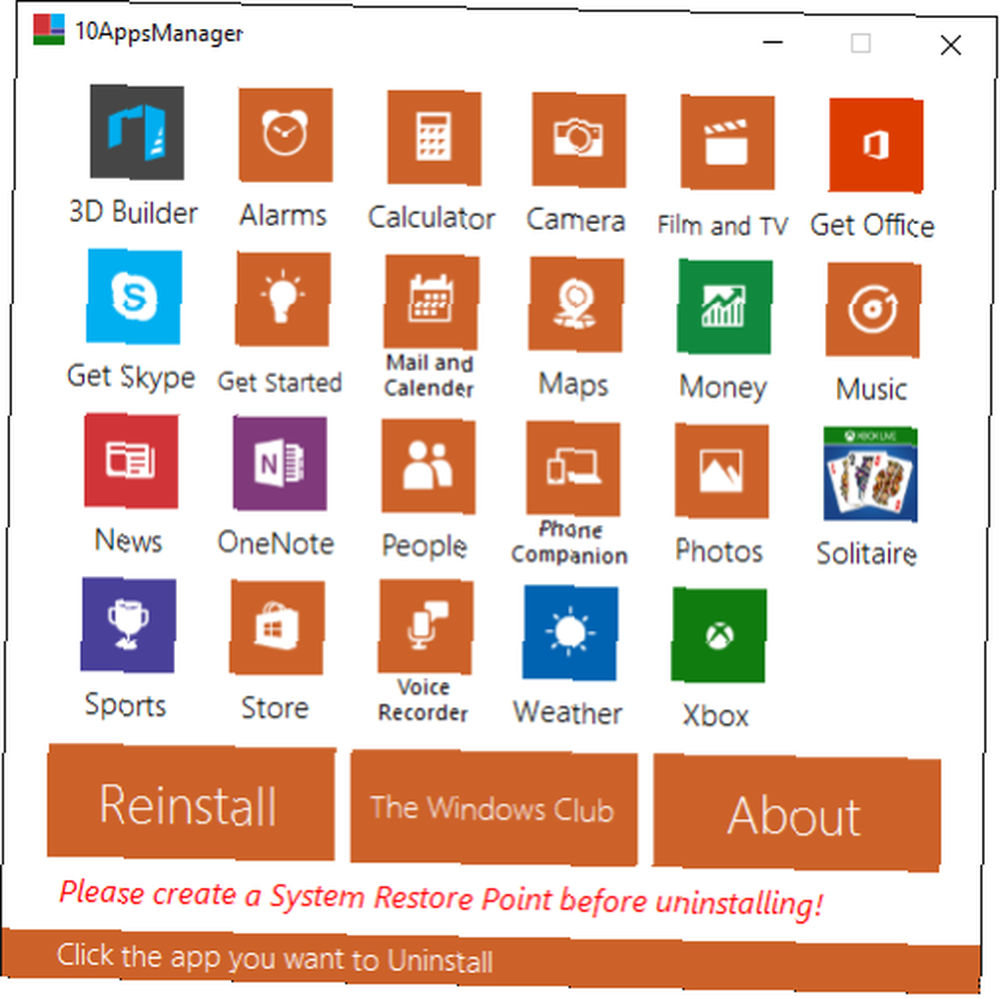Select the Photos app icon
The image size is (1000, 998).
pyautogui.click(x=721, y=471)
